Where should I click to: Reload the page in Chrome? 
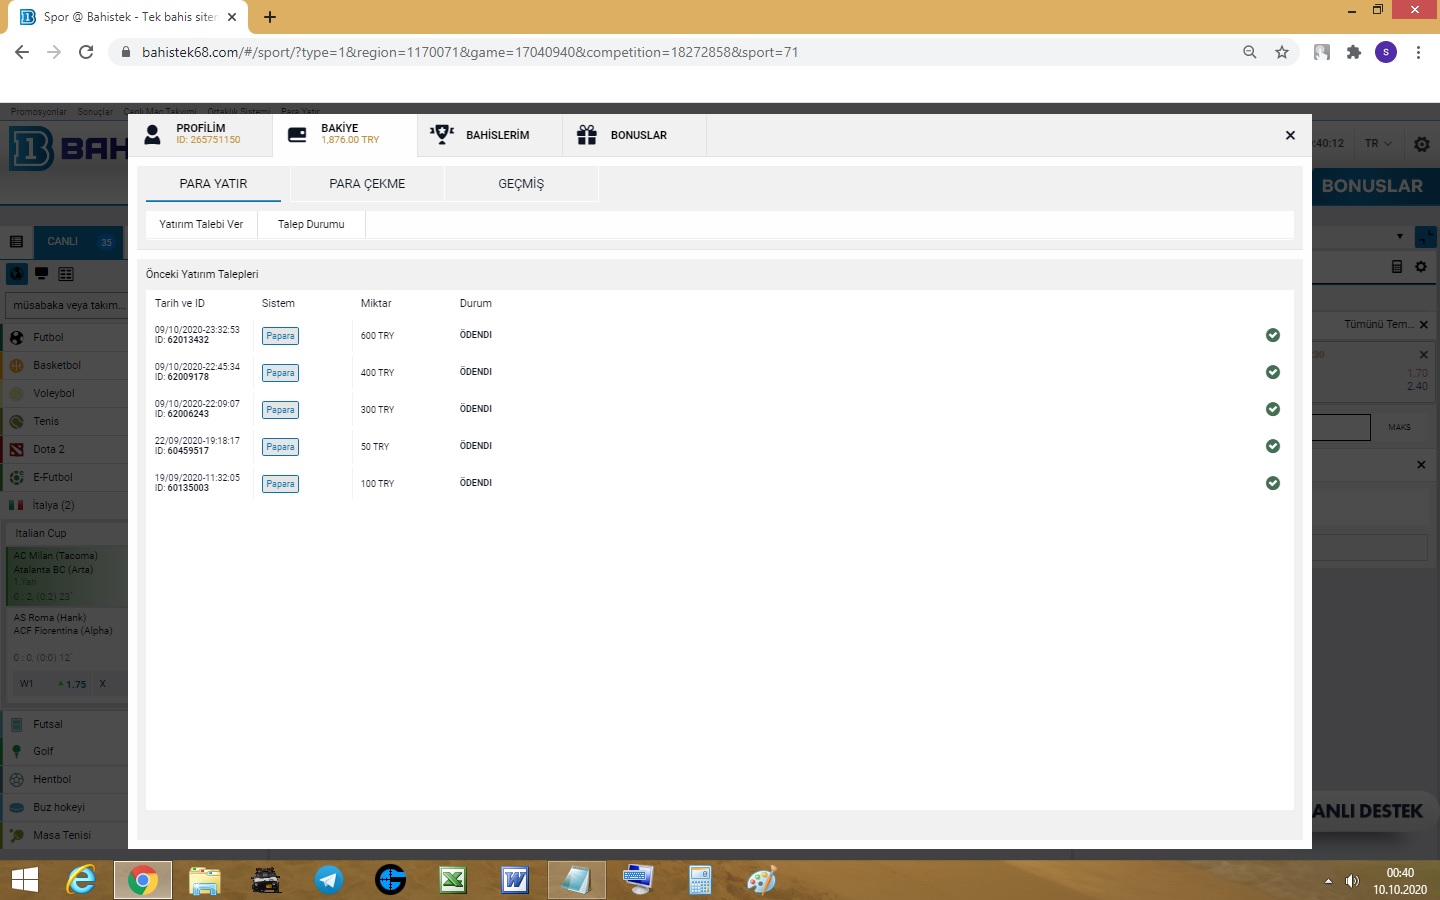click(86, 52)
